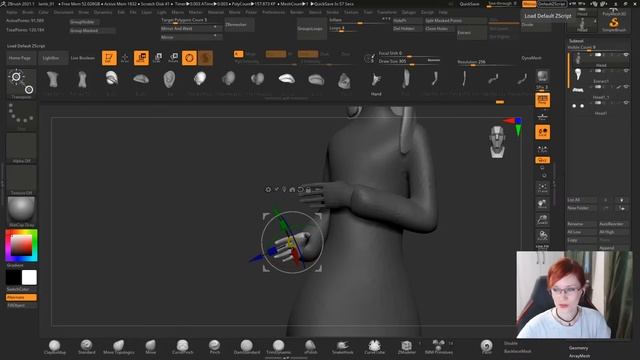The image size is (640, 360).
Task: Pick the CurveTube brush
Action: click(x=374, y=347)
